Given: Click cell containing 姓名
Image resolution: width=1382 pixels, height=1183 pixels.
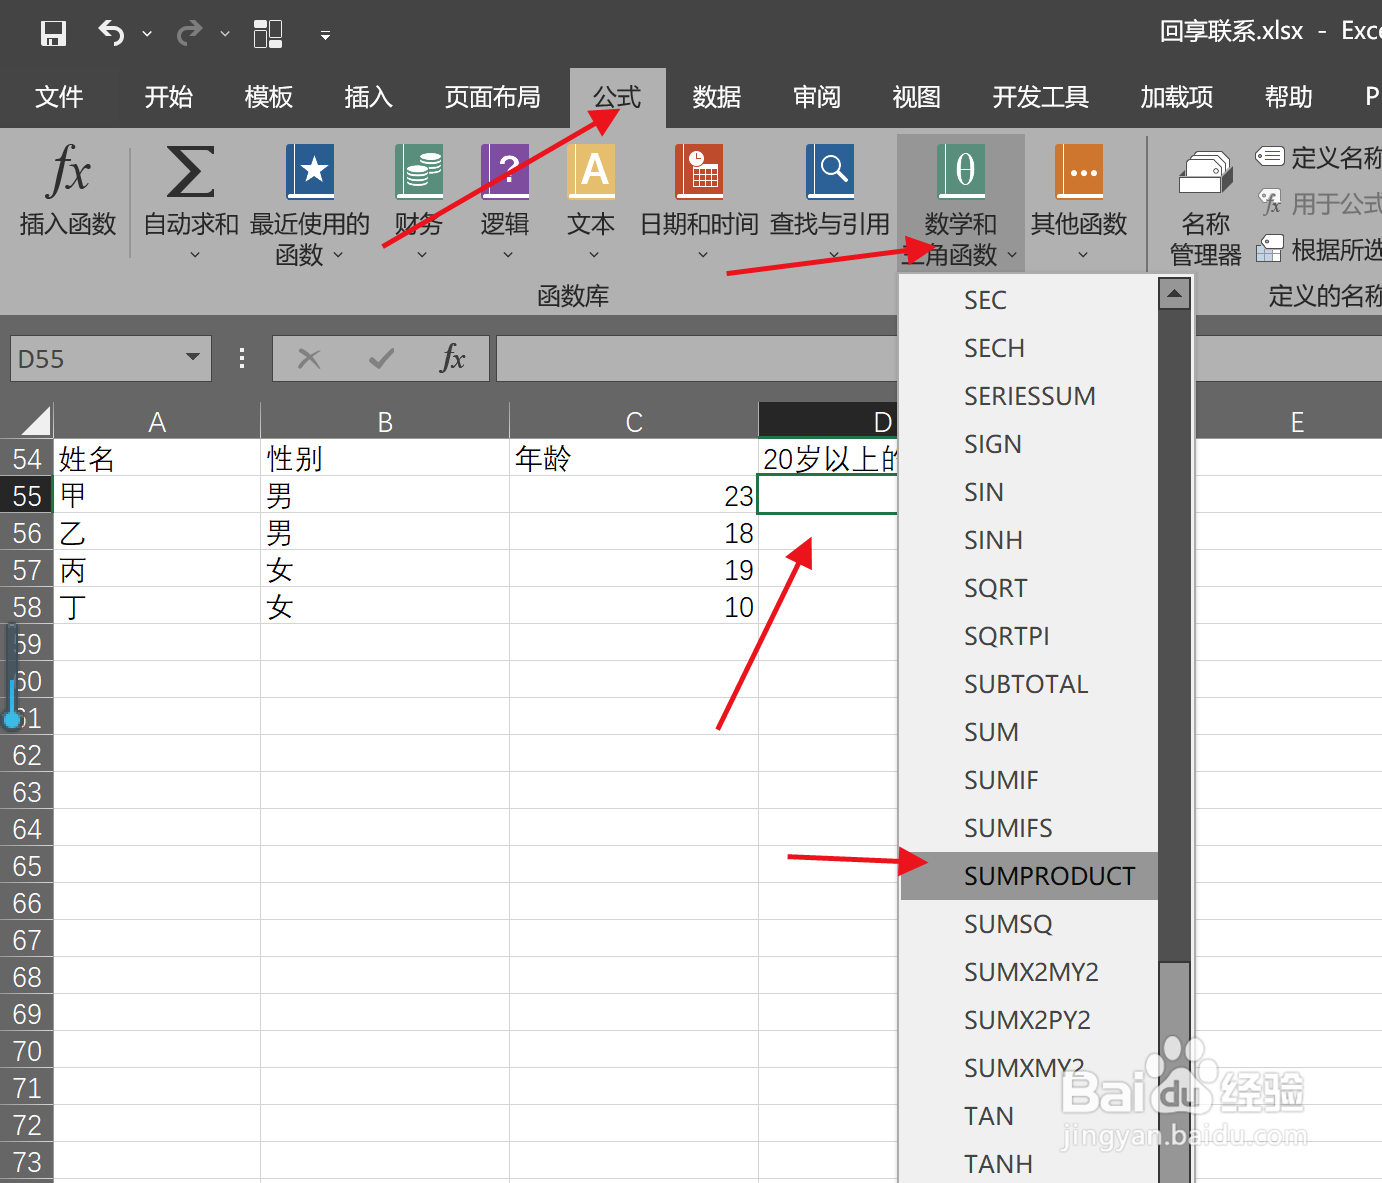Looking at the screenshot, I should (x=157, y=458).
